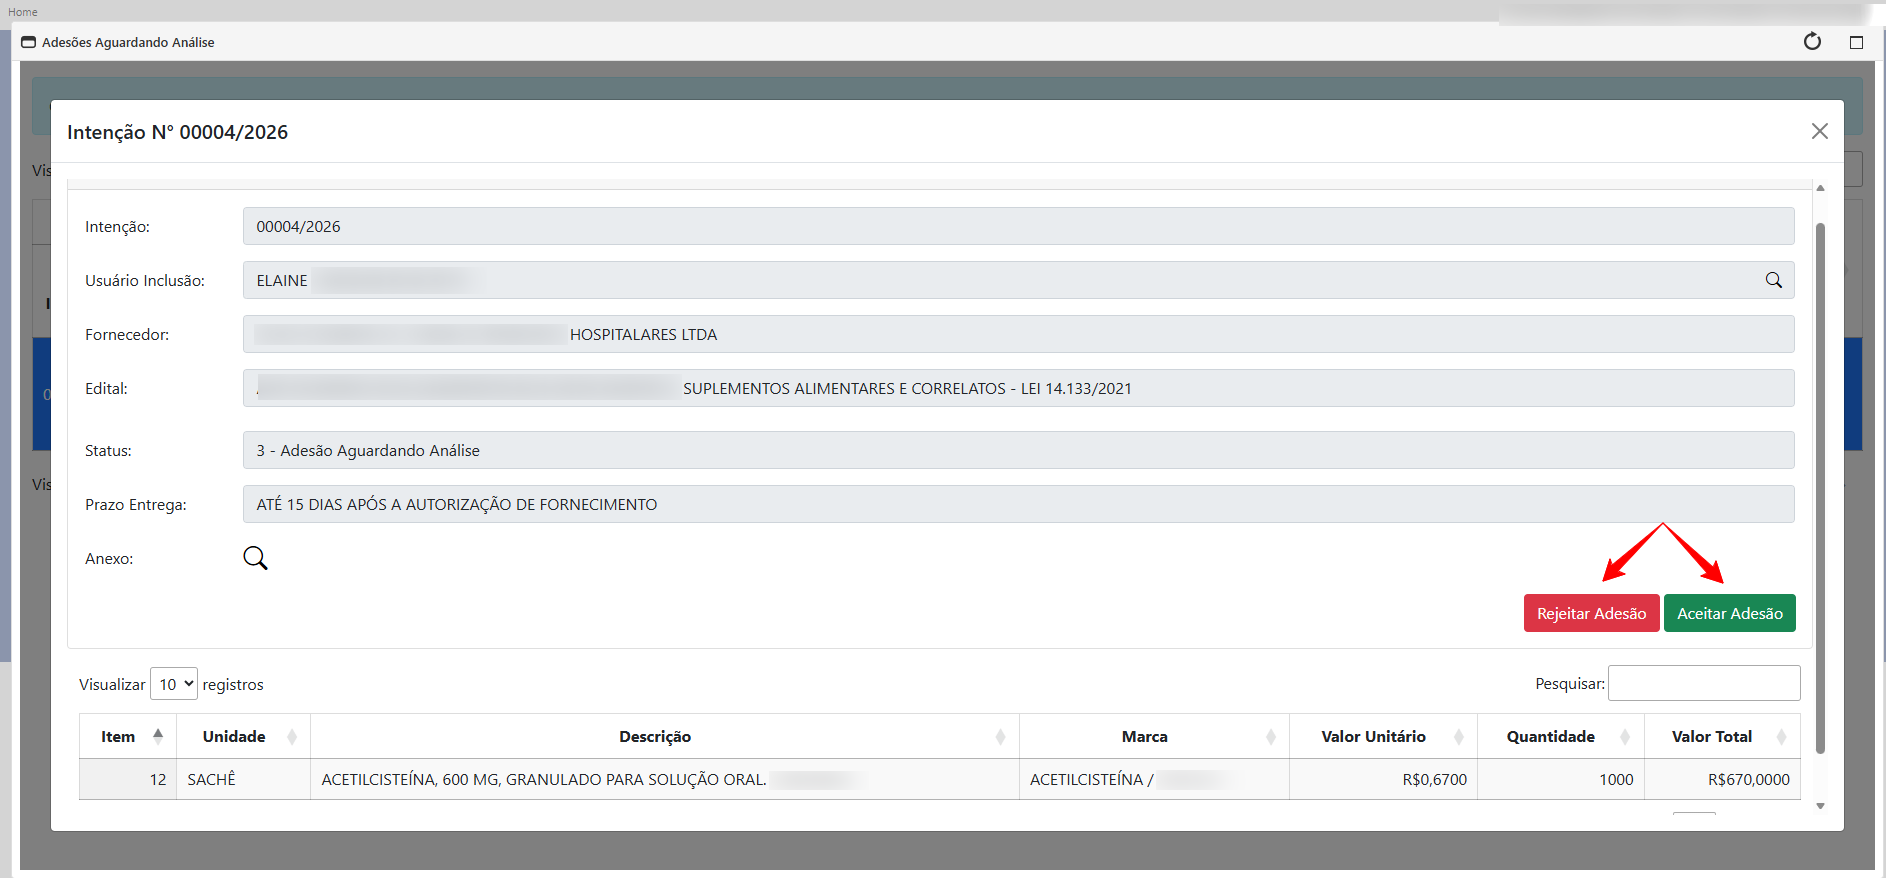The width and height of the screenshot is (1886, 878).
Task: Click the maximize panel square icon
Action: [x=1856, y=42]
